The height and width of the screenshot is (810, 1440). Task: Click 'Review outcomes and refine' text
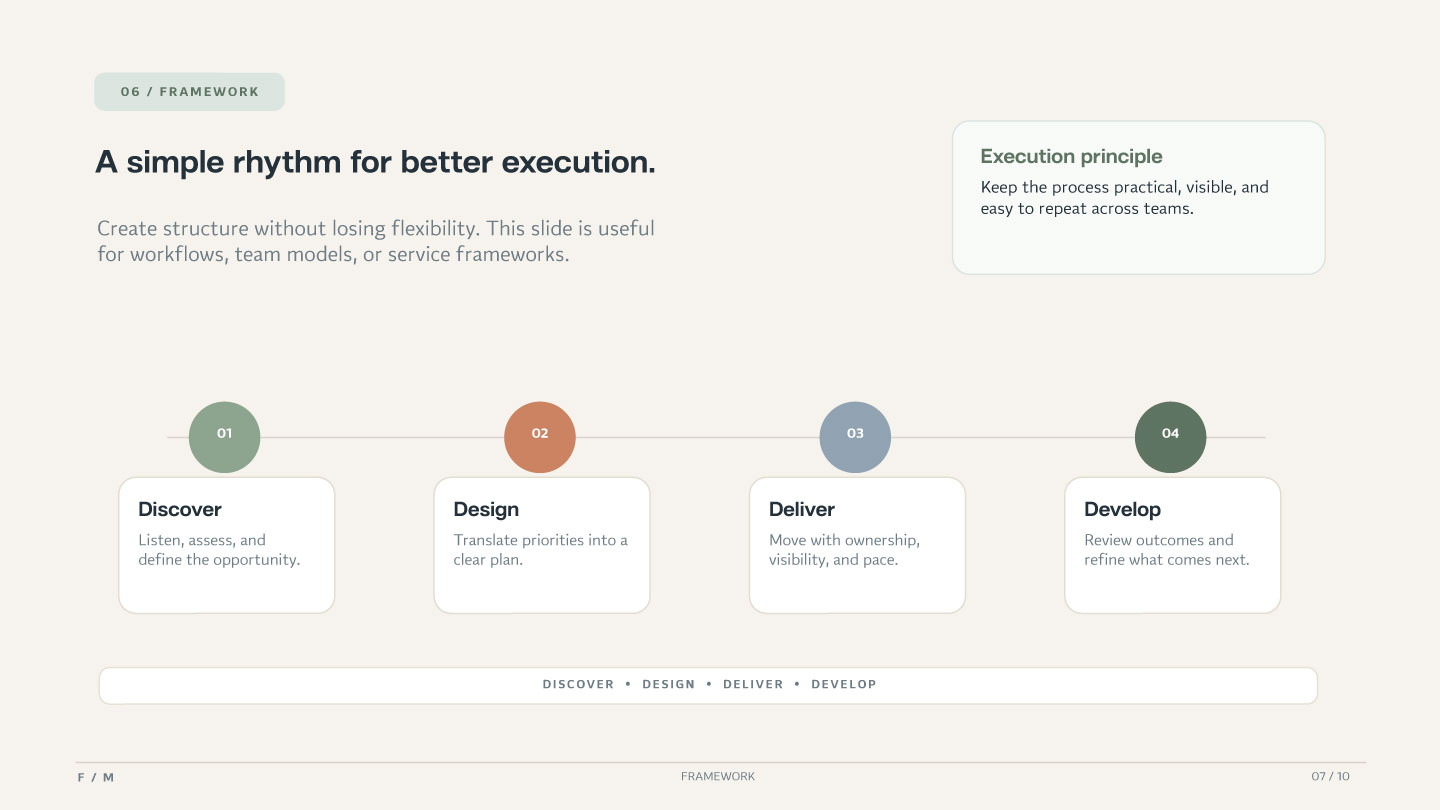1167,550
